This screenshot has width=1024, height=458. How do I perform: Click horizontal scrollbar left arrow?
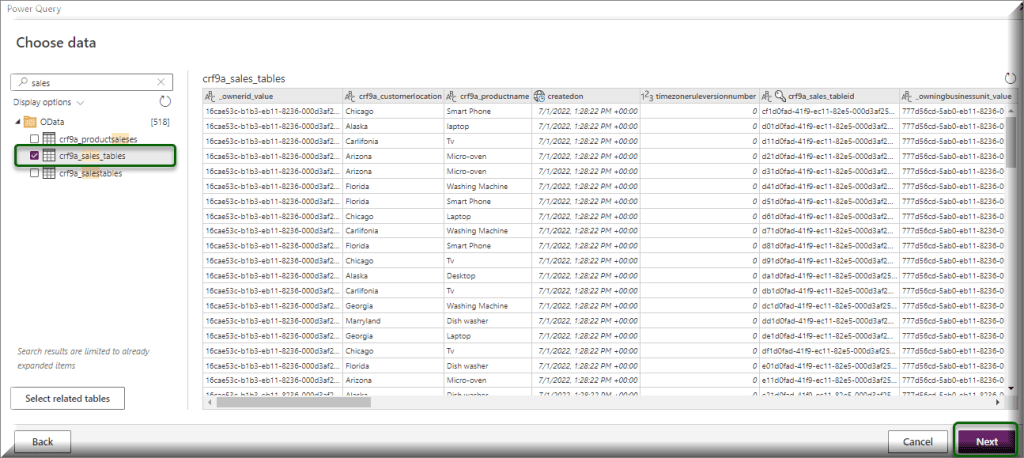[x=210, y=403]
